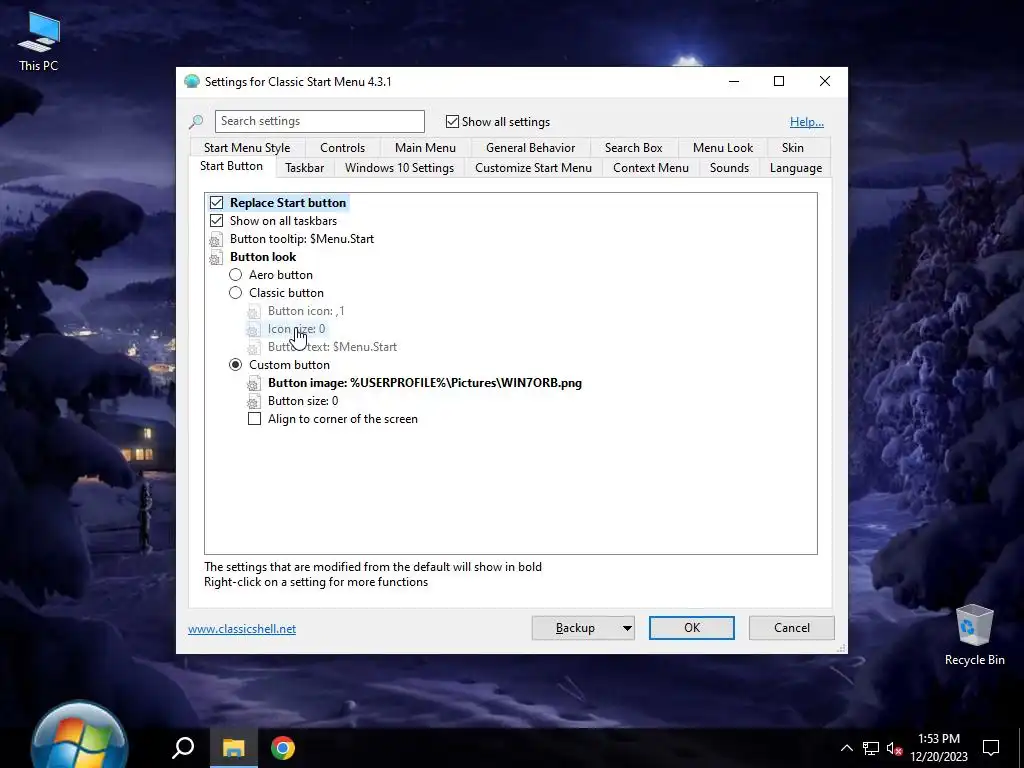Viewport: 1024px width, 768px height.
Task: Open This PC desktop icon
Action: coord(39,42)
